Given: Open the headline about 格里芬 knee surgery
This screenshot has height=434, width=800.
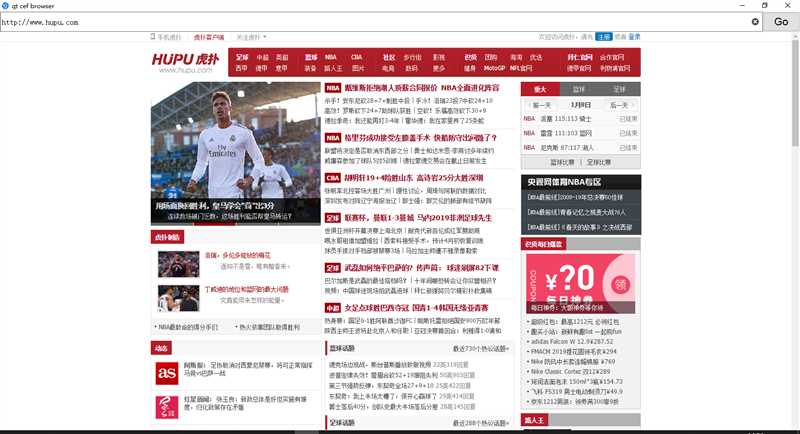Looking at the screenshot, I should click(420, 138).
